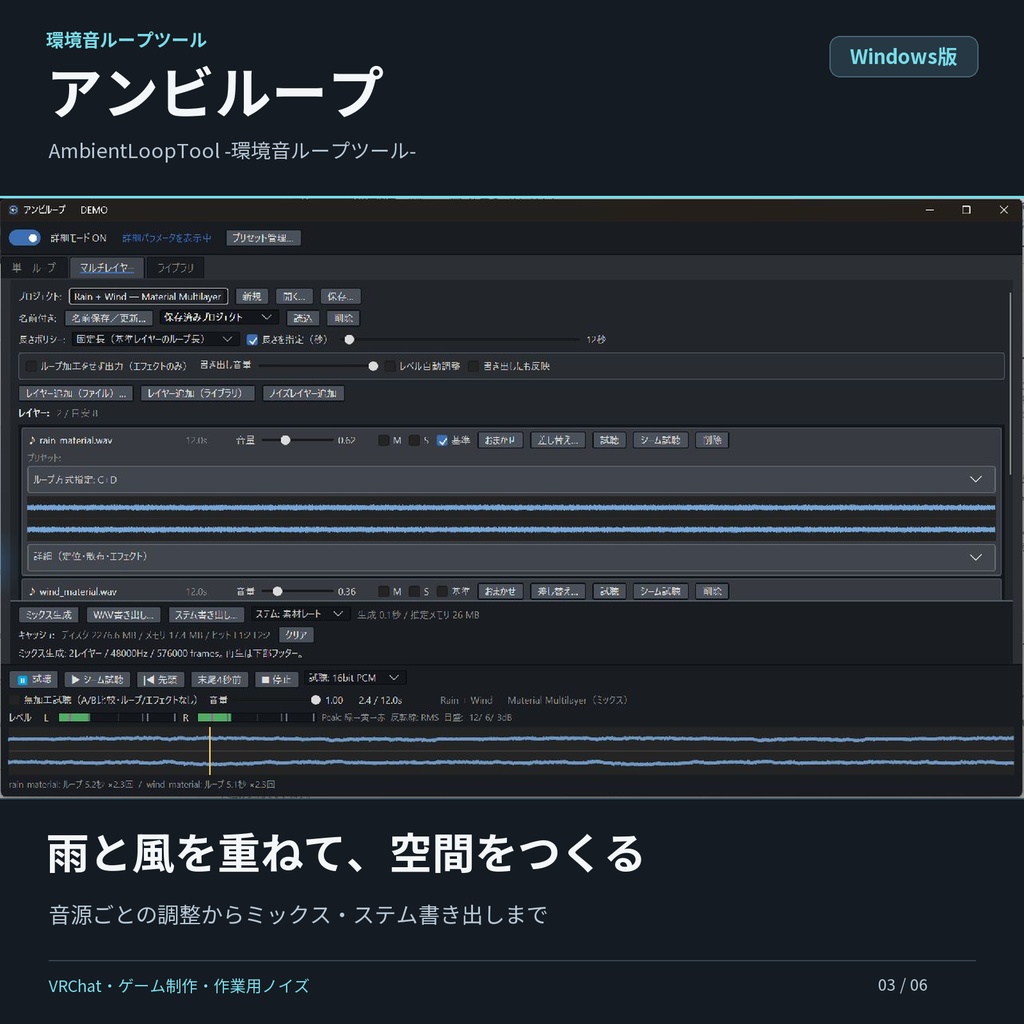
Task: Open the 保存済みプロジェクト dropdown
Action: [x=219, y=317]
